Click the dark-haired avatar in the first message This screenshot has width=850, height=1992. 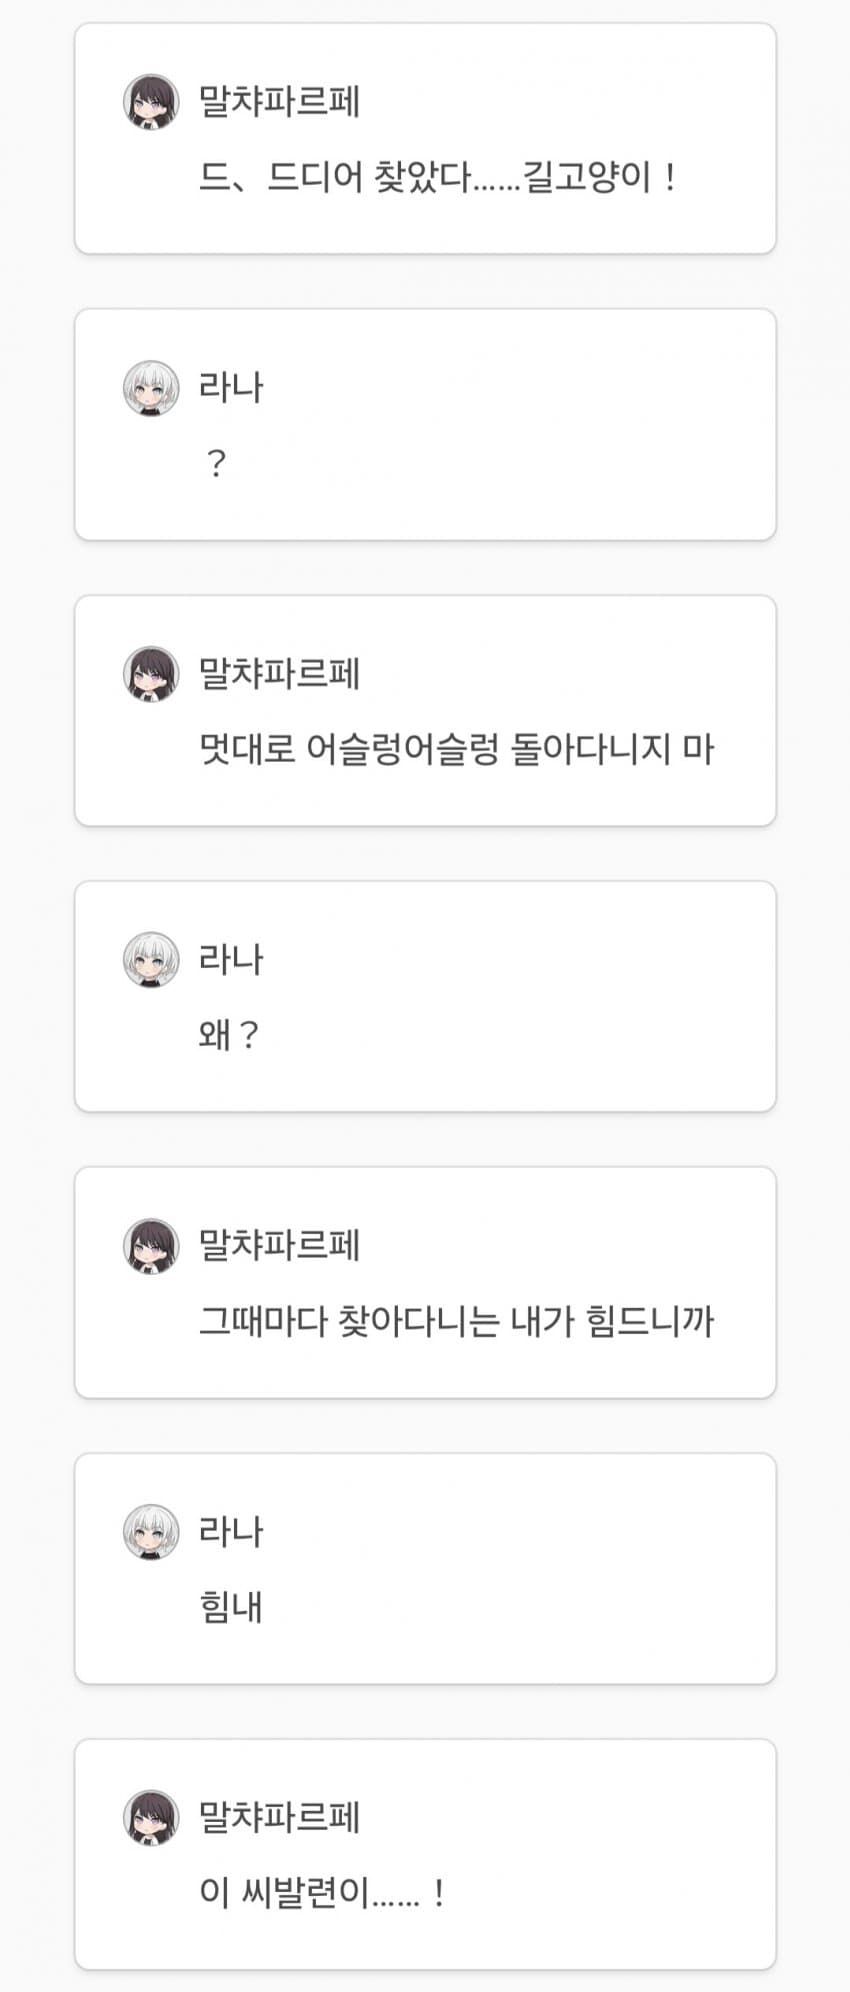(x=151, y=101)
